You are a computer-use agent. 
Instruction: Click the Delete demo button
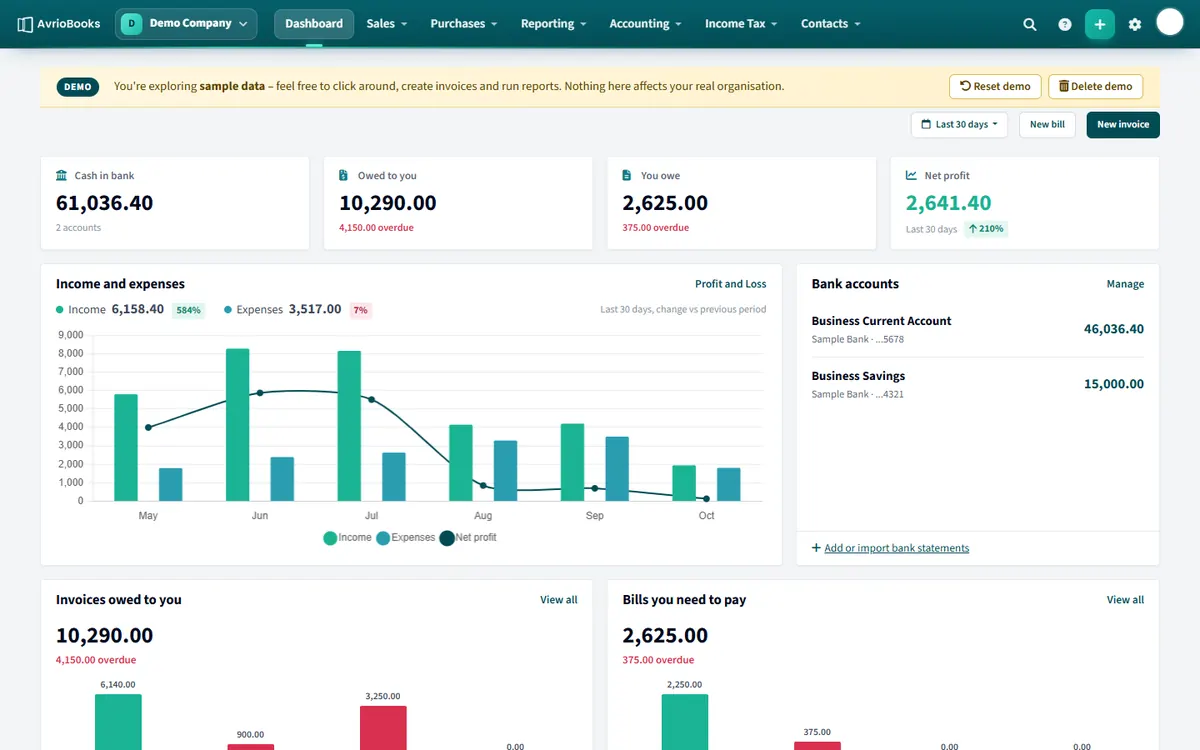point(1095,86)
